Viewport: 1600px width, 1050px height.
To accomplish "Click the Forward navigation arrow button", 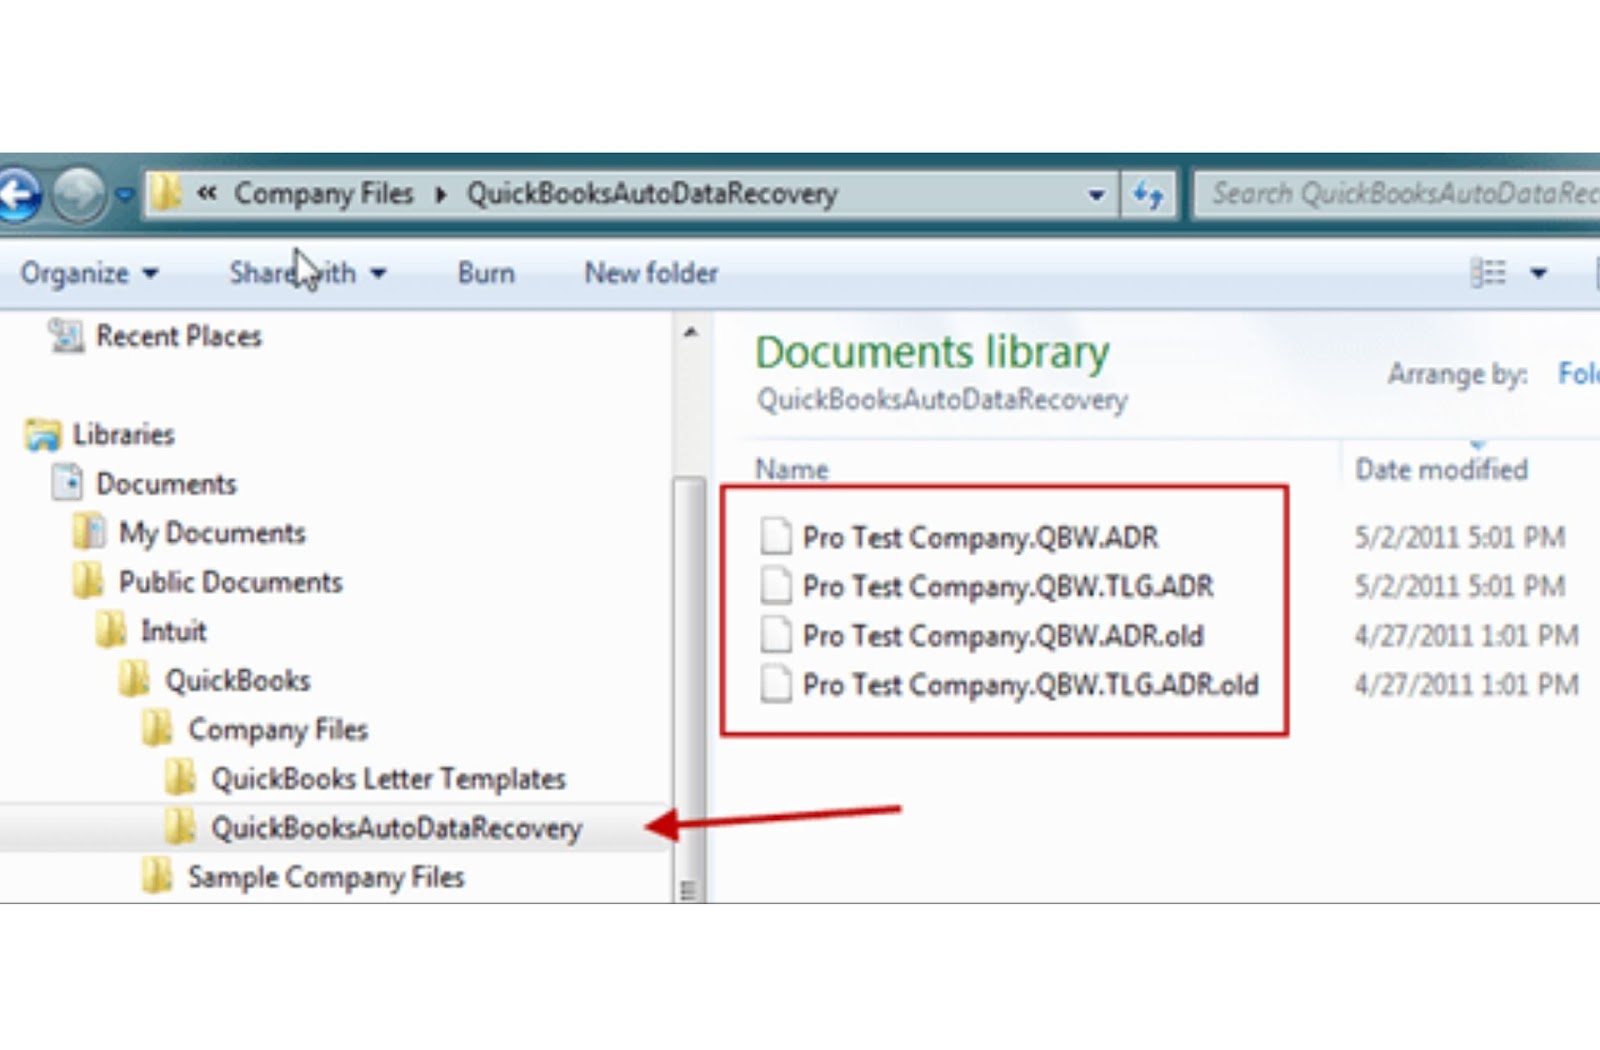I will tap(79, 194).
